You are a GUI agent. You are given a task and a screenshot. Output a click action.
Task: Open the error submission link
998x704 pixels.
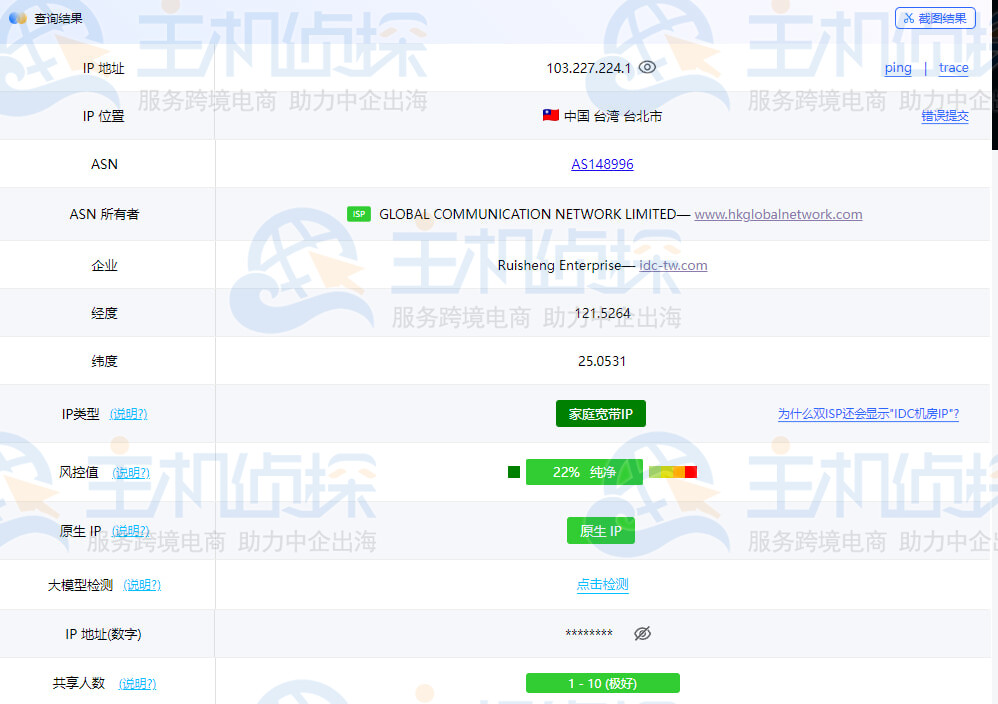point(944,116)
